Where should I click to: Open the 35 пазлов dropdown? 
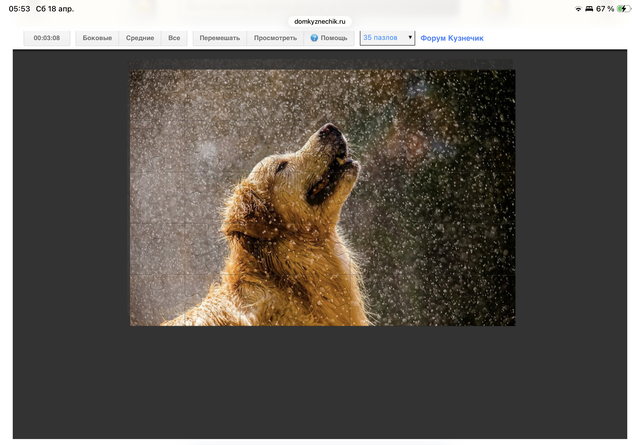386,38
